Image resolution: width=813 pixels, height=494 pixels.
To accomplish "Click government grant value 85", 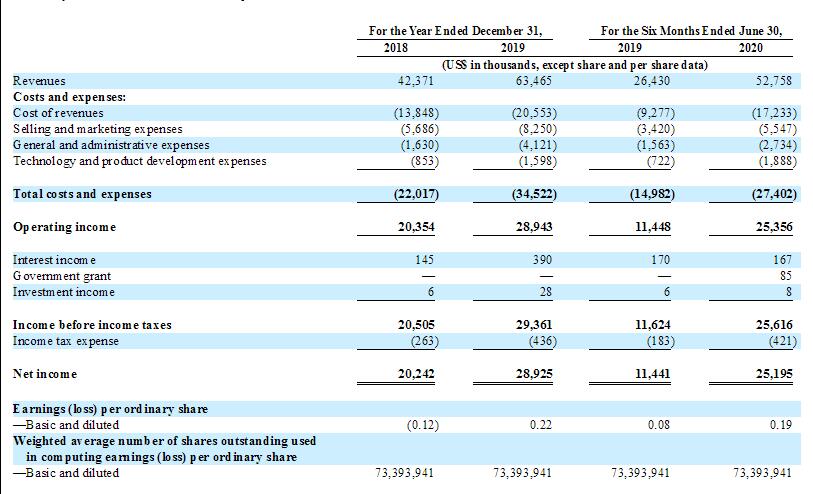I will pos(786,276).
